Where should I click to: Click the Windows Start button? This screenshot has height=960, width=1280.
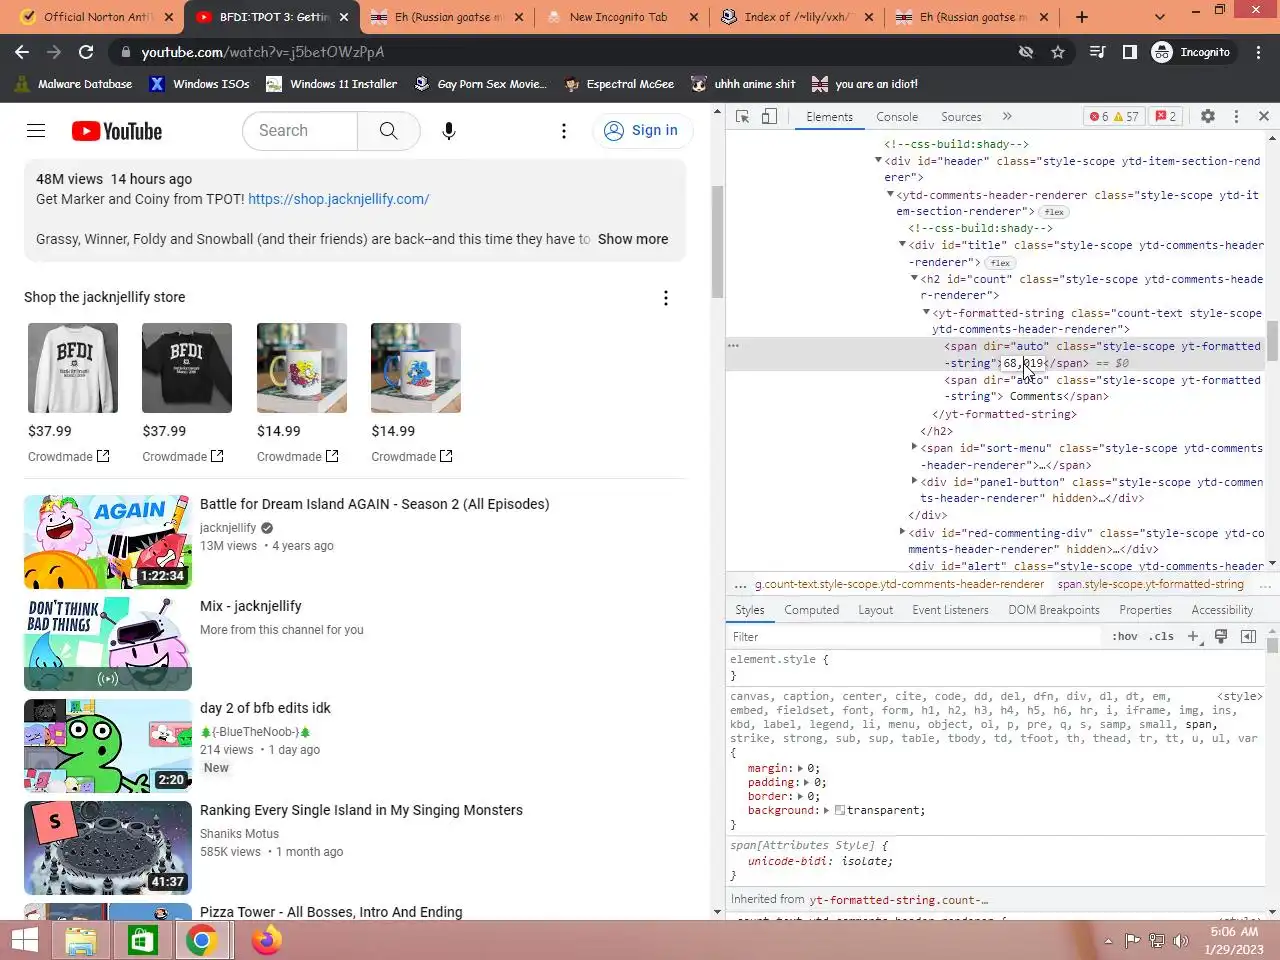point(25,940)
